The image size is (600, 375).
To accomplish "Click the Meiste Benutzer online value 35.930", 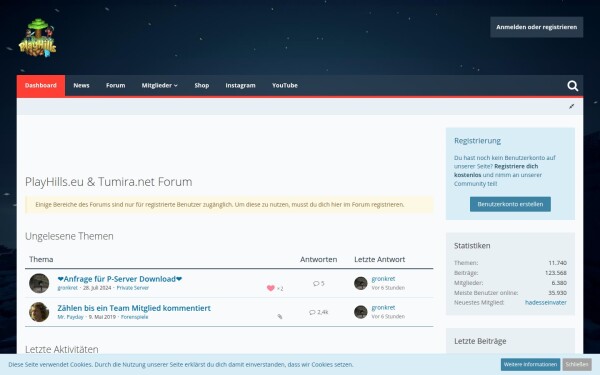I will coord(558,293).
